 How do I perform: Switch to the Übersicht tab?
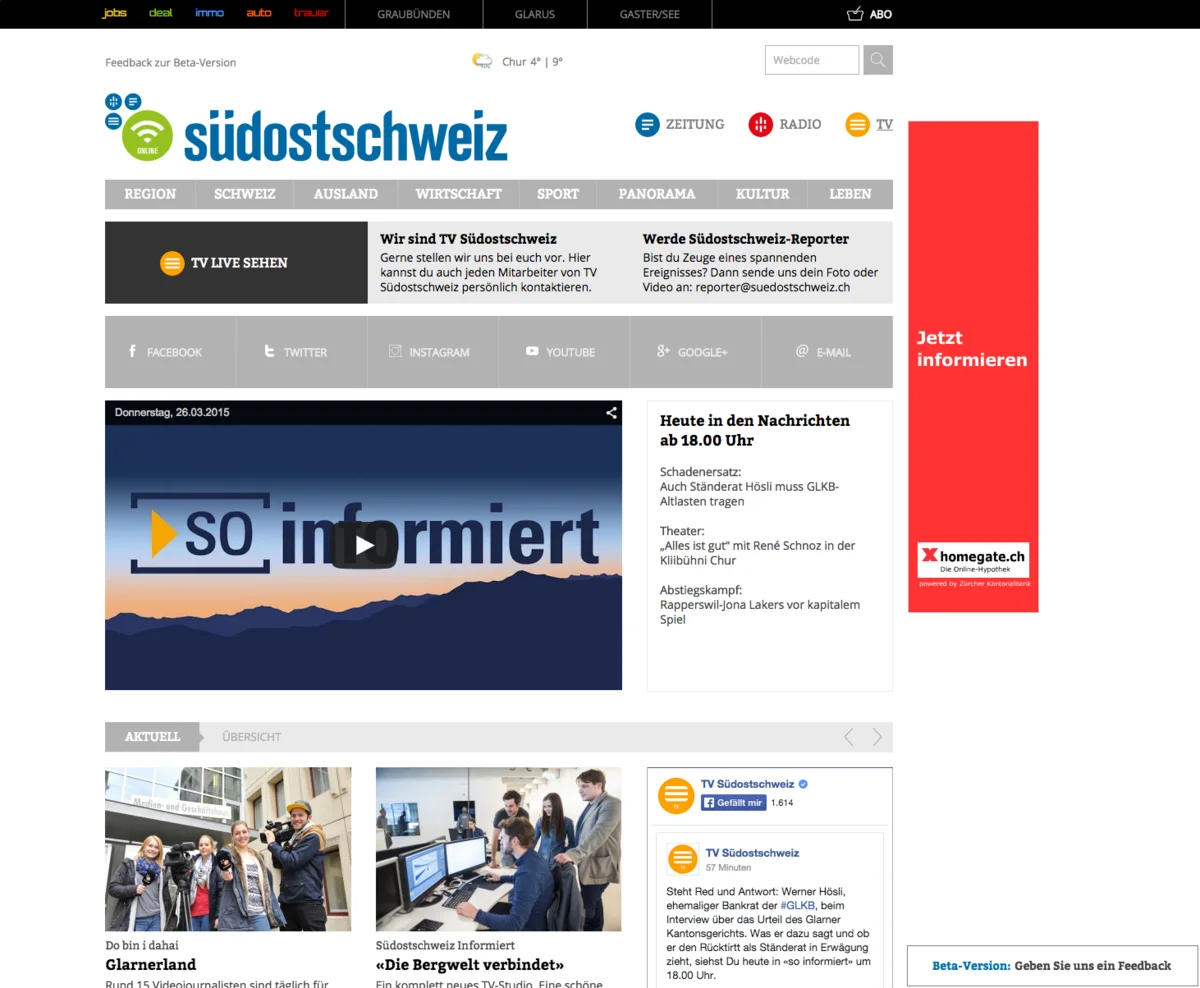252,737
